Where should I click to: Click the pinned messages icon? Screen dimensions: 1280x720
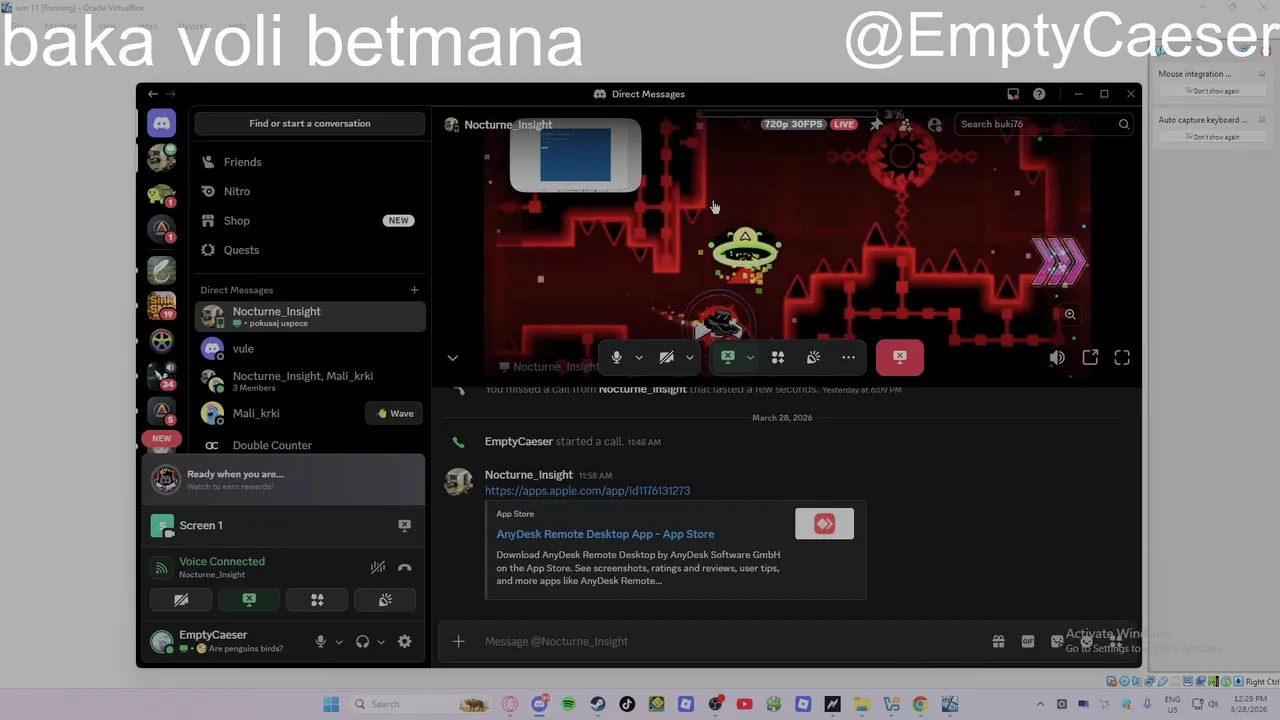876,125
